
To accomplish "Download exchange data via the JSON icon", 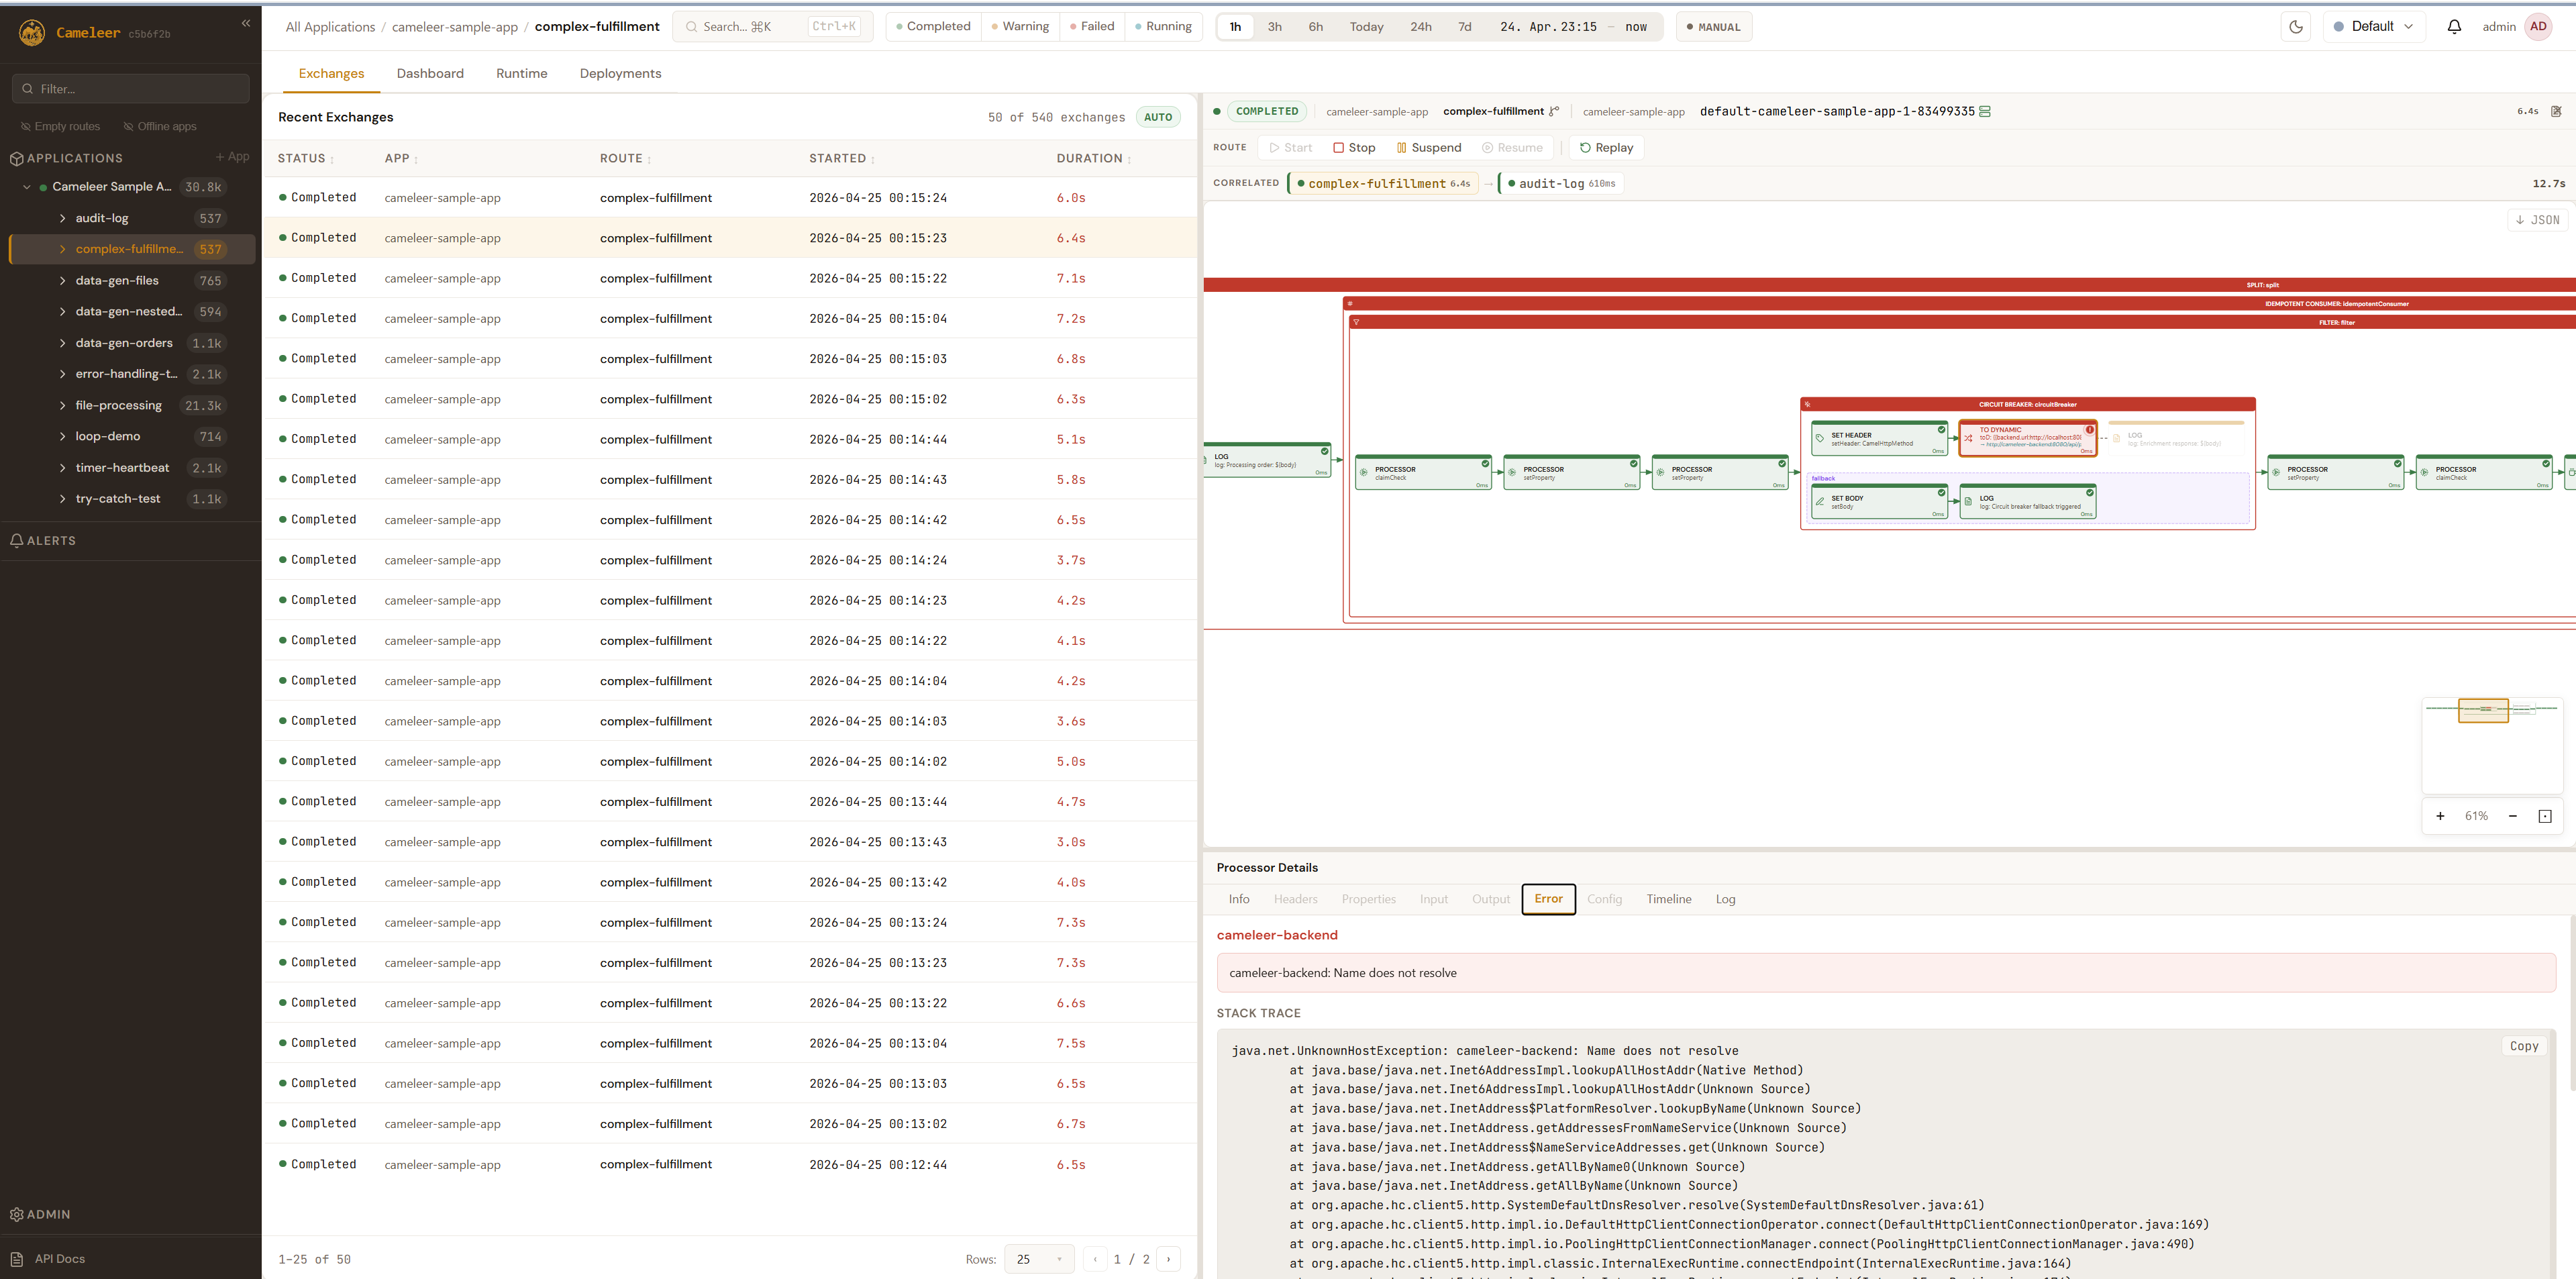I will [2537, 219].
